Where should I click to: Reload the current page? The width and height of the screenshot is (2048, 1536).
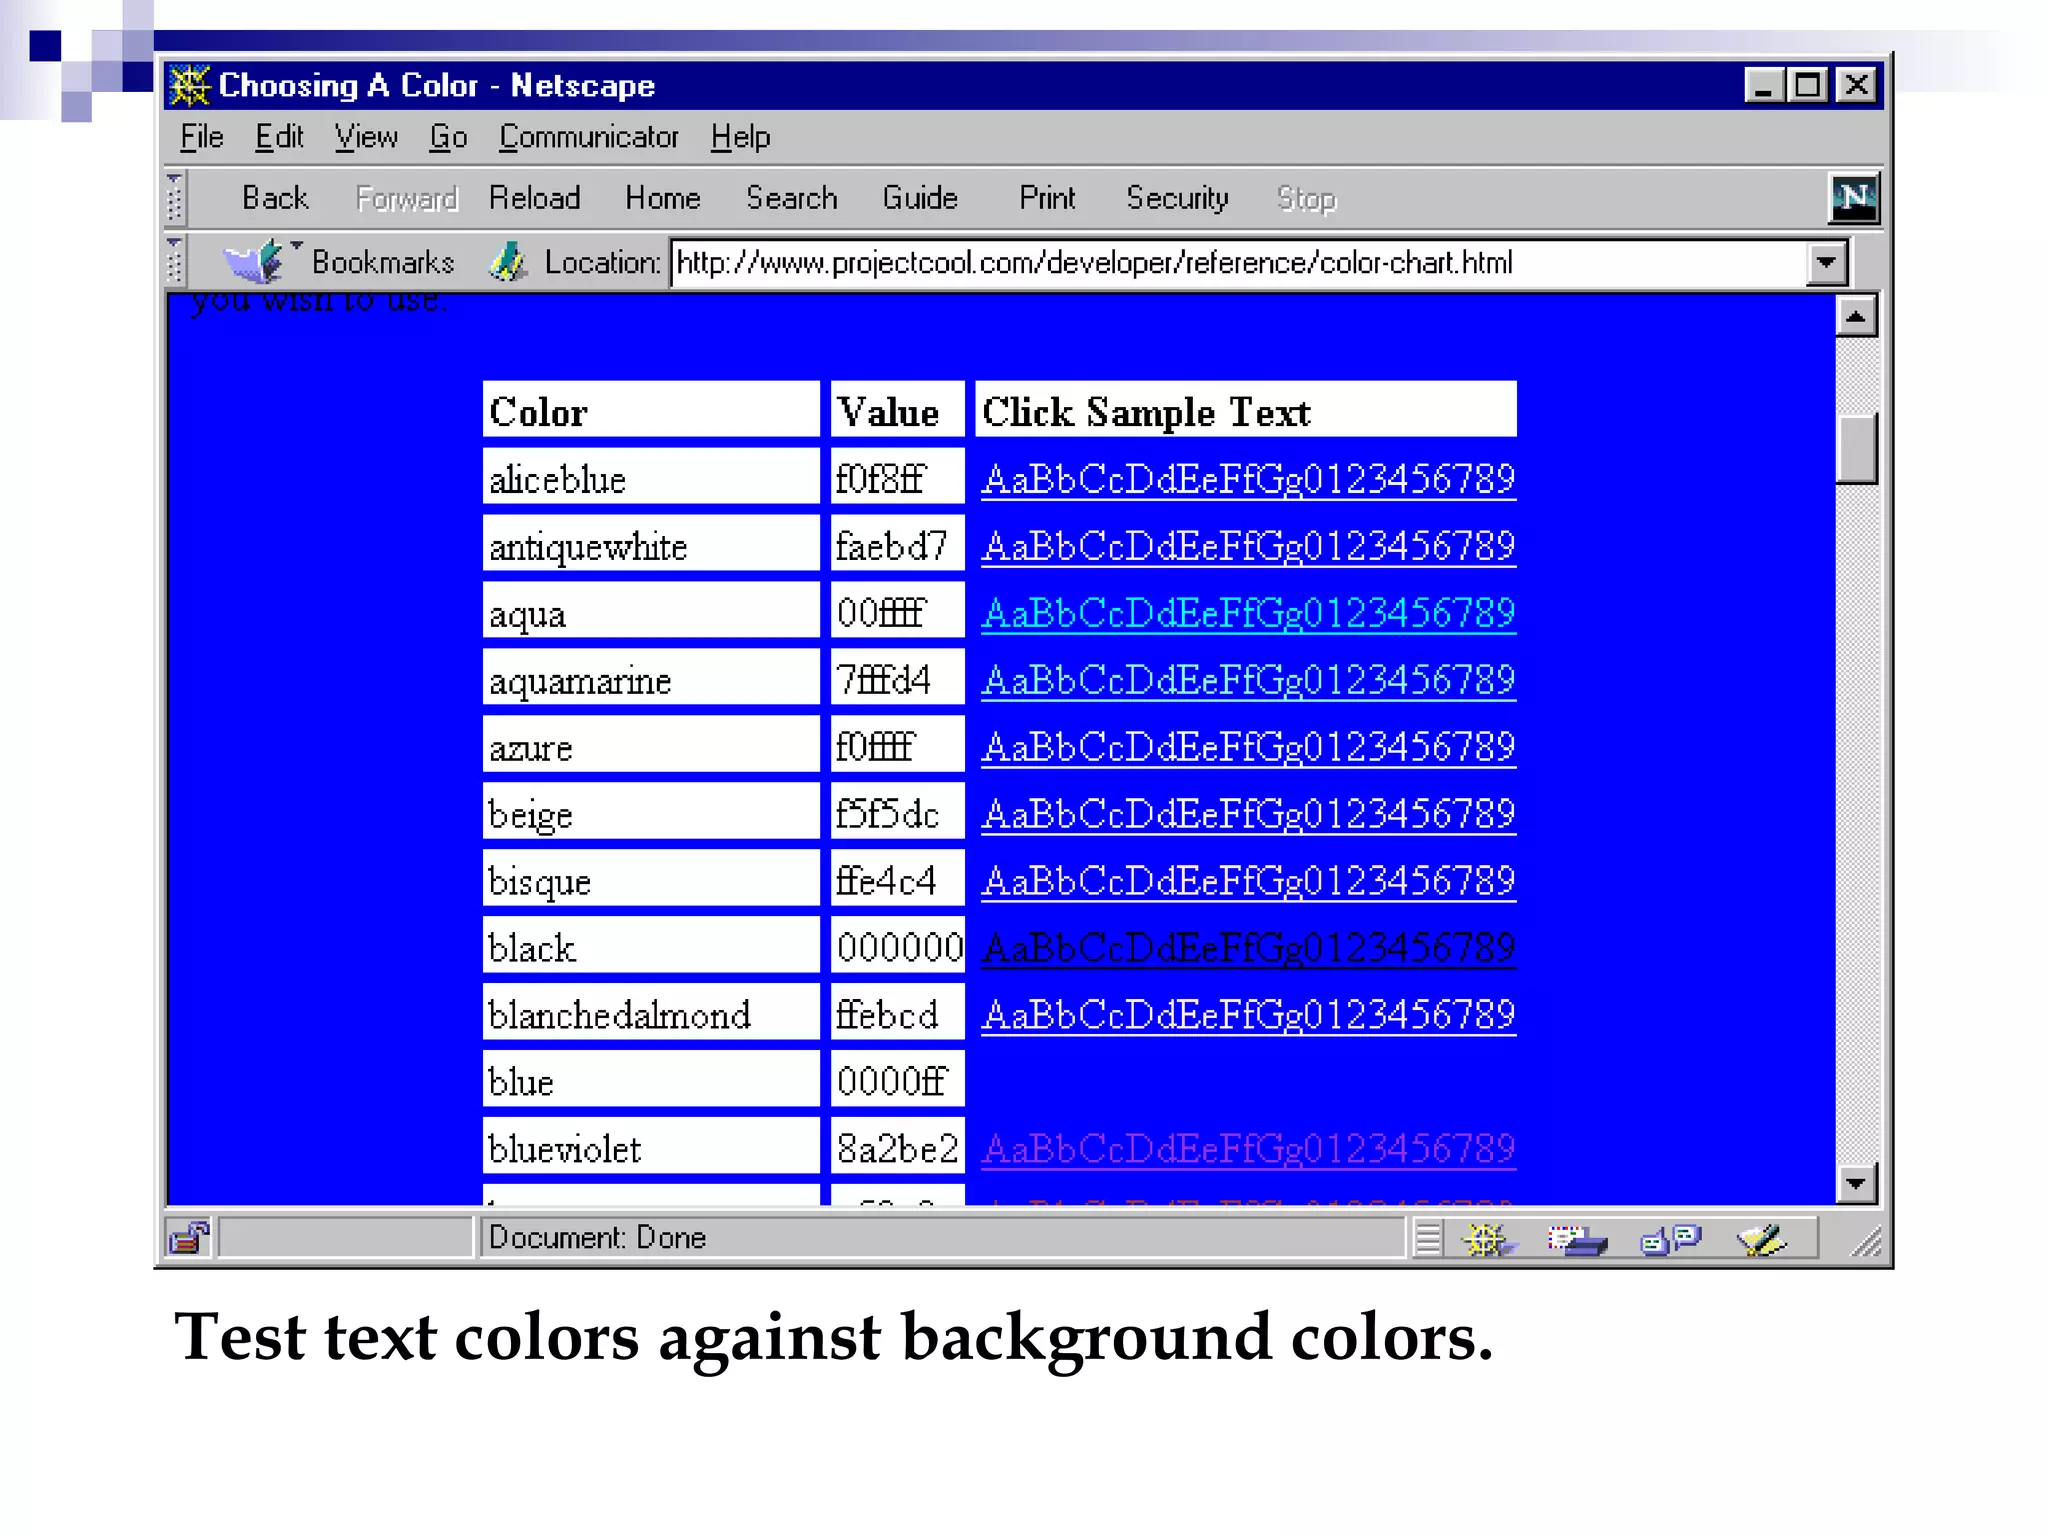pos(535,198)
